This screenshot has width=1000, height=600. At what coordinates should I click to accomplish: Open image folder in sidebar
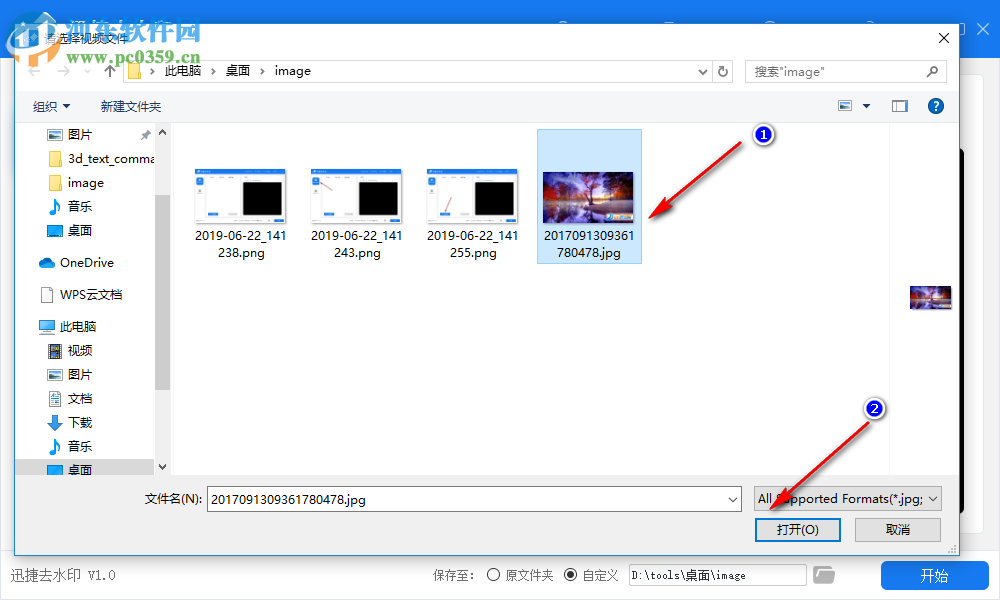click(76, 183)
